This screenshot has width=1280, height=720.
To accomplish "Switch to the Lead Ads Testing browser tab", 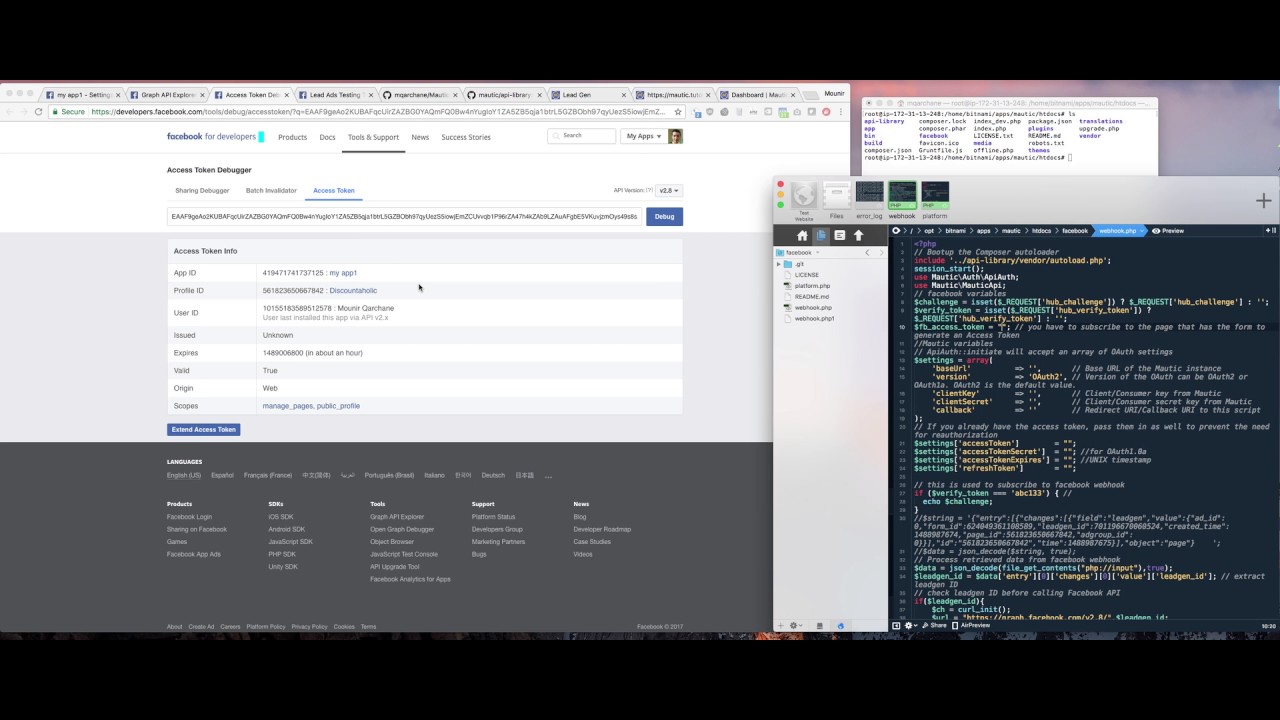I will (x=334, y=95).
